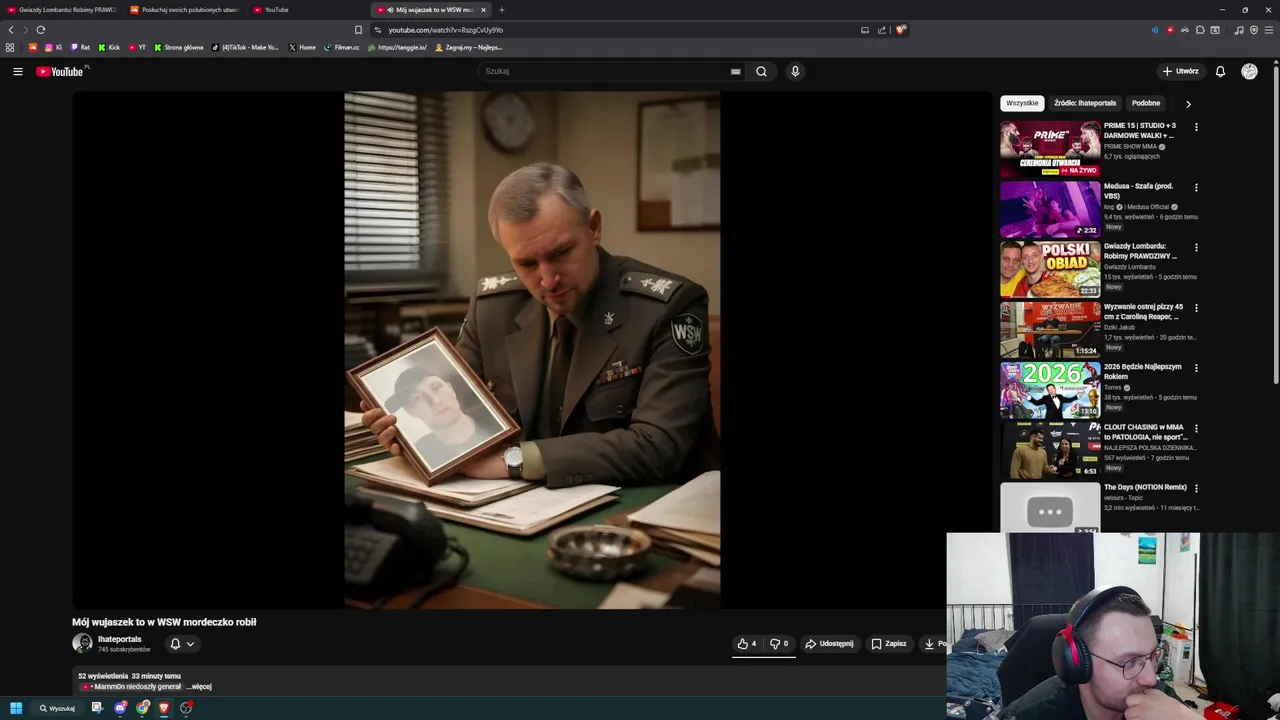Share page with the address bar share icon

point(882,30)
